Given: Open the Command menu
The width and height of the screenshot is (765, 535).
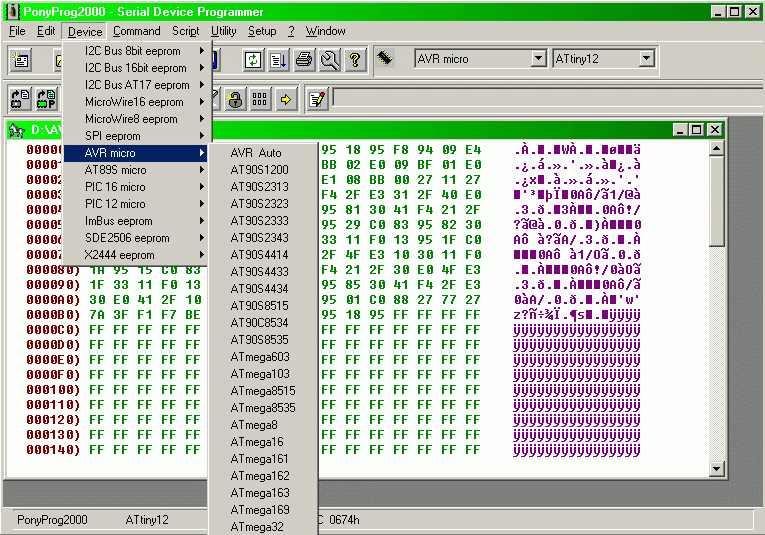Looking at the screenshot, I should [x=137, y=31].
